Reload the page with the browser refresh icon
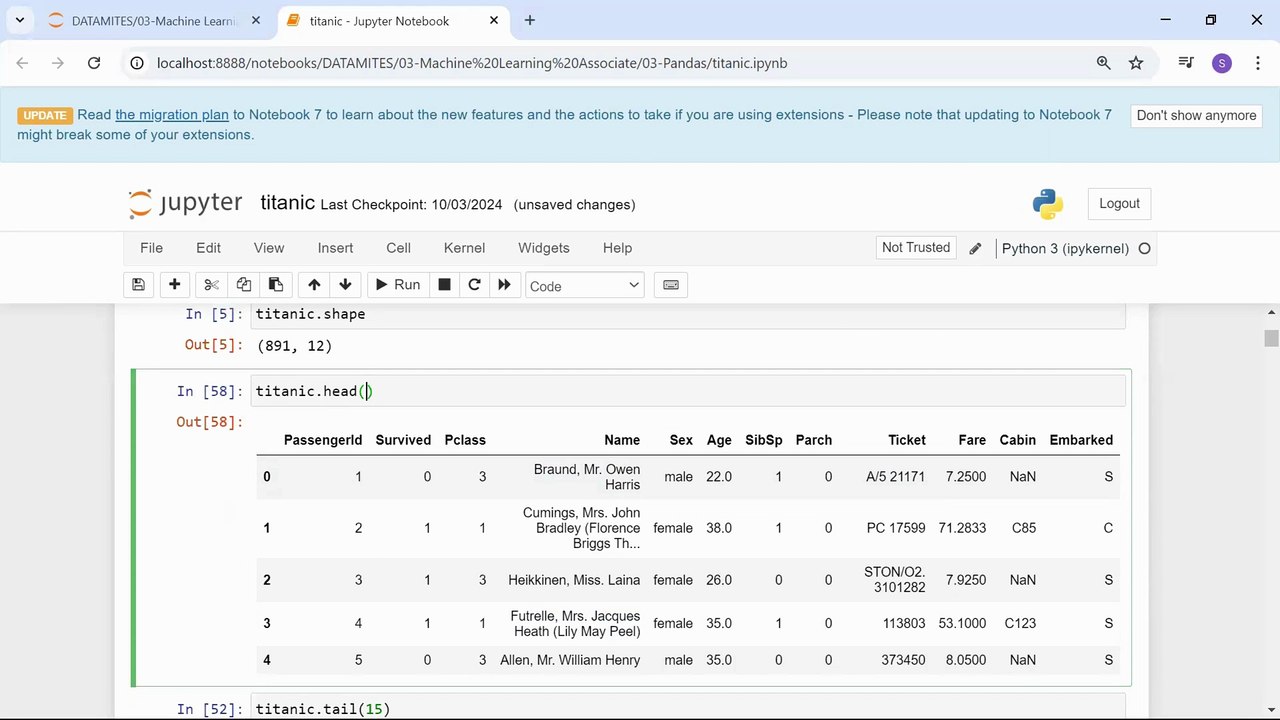Image resolution: width=1280 pixels, height=720 pixels. (94, 63)
